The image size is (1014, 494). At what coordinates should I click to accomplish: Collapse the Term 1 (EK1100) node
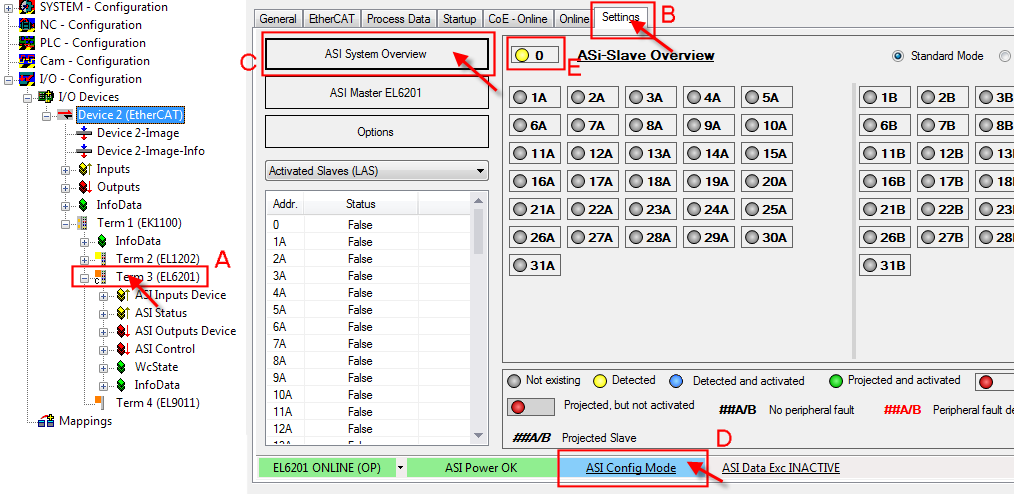point(65,224)
